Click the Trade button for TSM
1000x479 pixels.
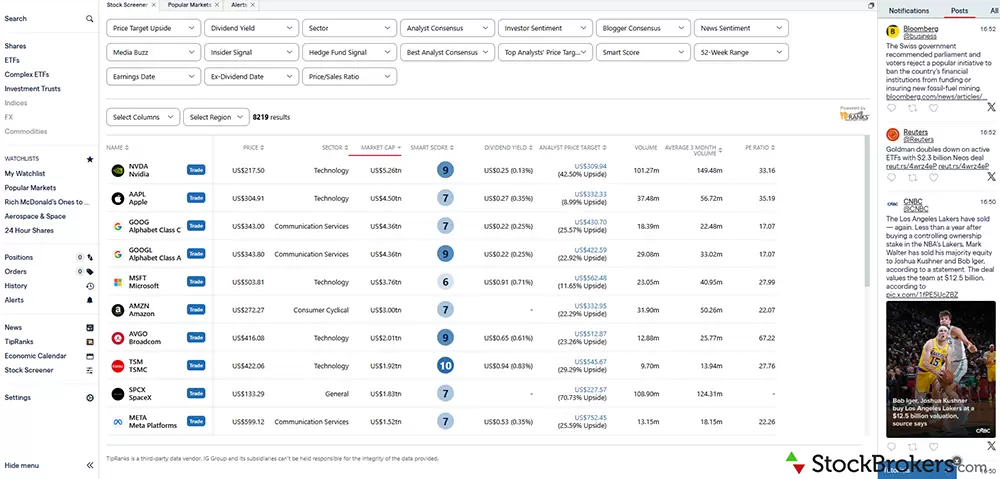196,365
